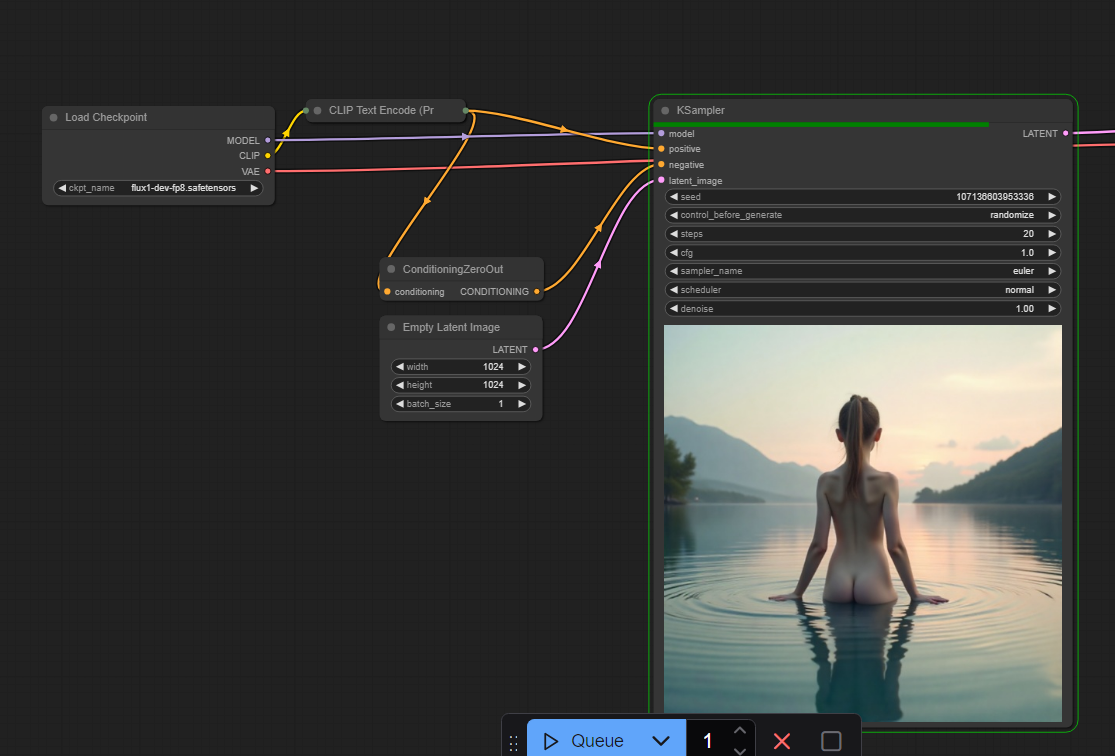This screenshot has height=756, width=1115.
Task: Click the CLIP Text Encode (Pr node title
Action: click(381, 110)
